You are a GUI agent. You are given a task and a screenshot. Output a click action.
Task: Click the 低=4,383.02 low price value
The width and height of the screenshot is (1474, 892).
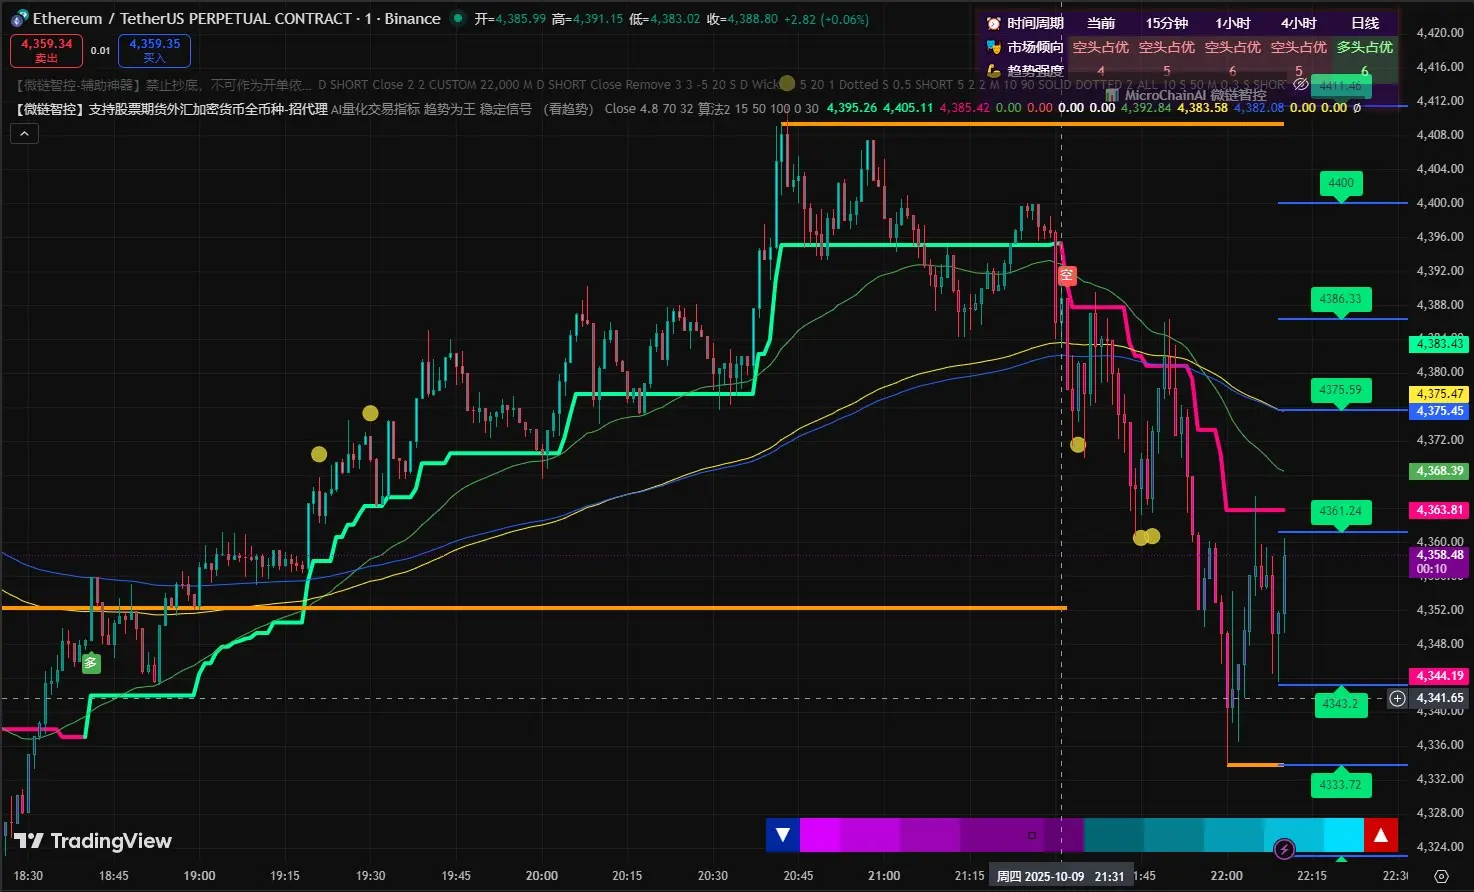(x=664, y=19)
